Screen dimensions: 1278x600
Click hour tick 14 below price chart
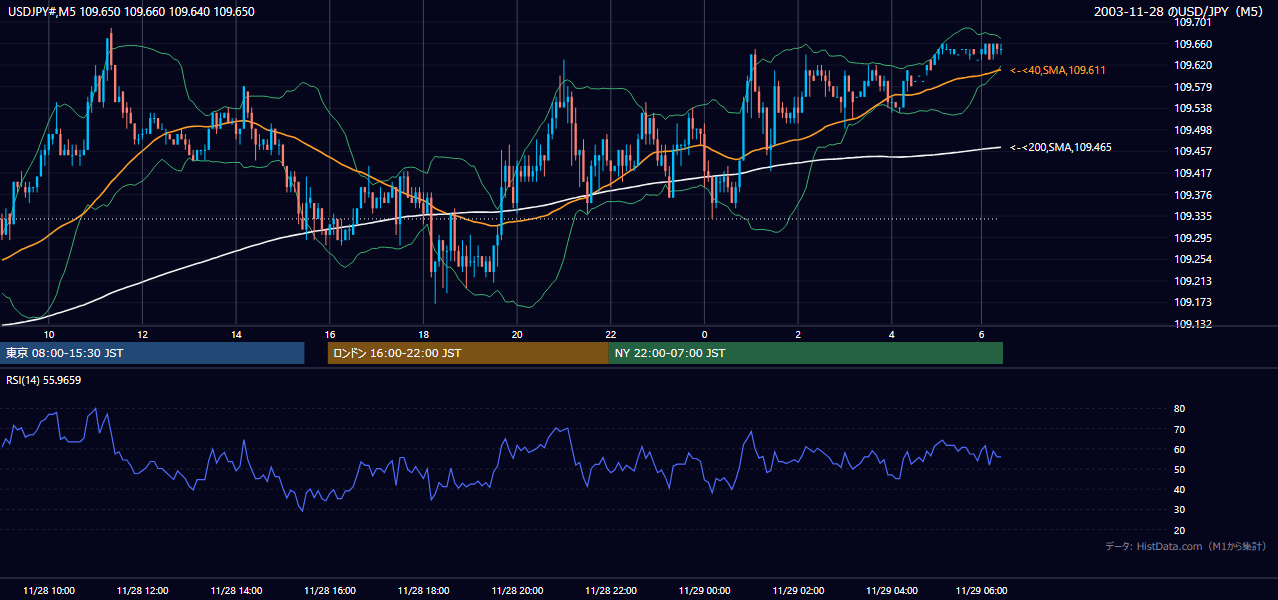click(x=236, y=334)
